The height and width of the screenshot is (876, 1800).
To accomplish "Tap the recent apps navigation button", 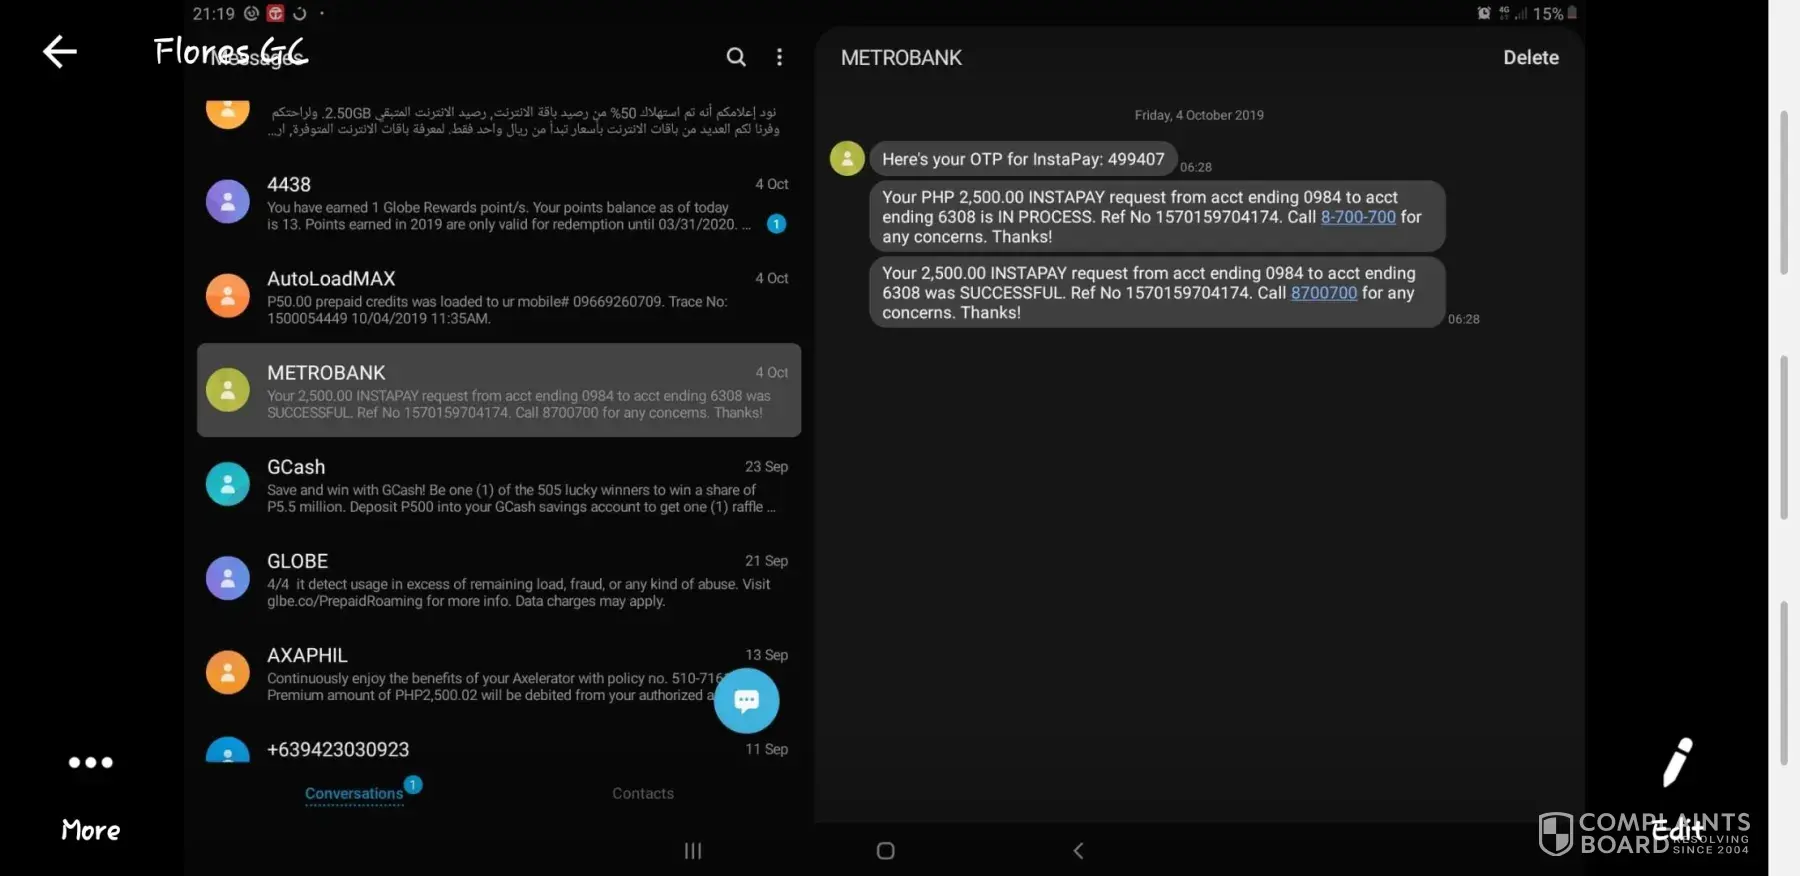I will (x=693, y=851).
